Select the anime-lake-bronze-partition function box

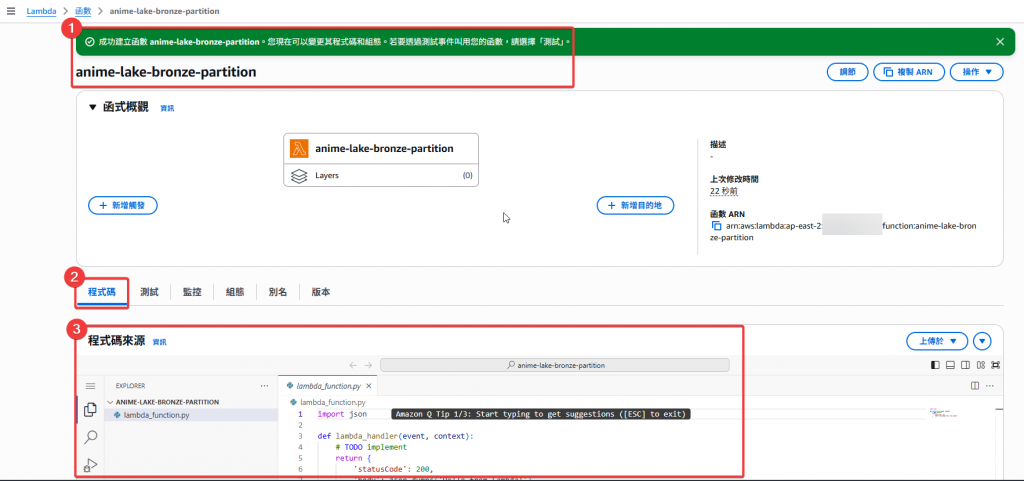(x=381, y=148)
